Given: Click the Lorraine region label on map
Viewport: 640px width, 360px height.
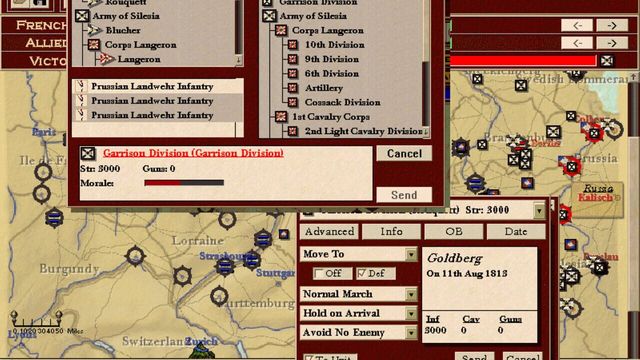Looking at the screenshot, I should pyautogui.click(x=198, y=240).
